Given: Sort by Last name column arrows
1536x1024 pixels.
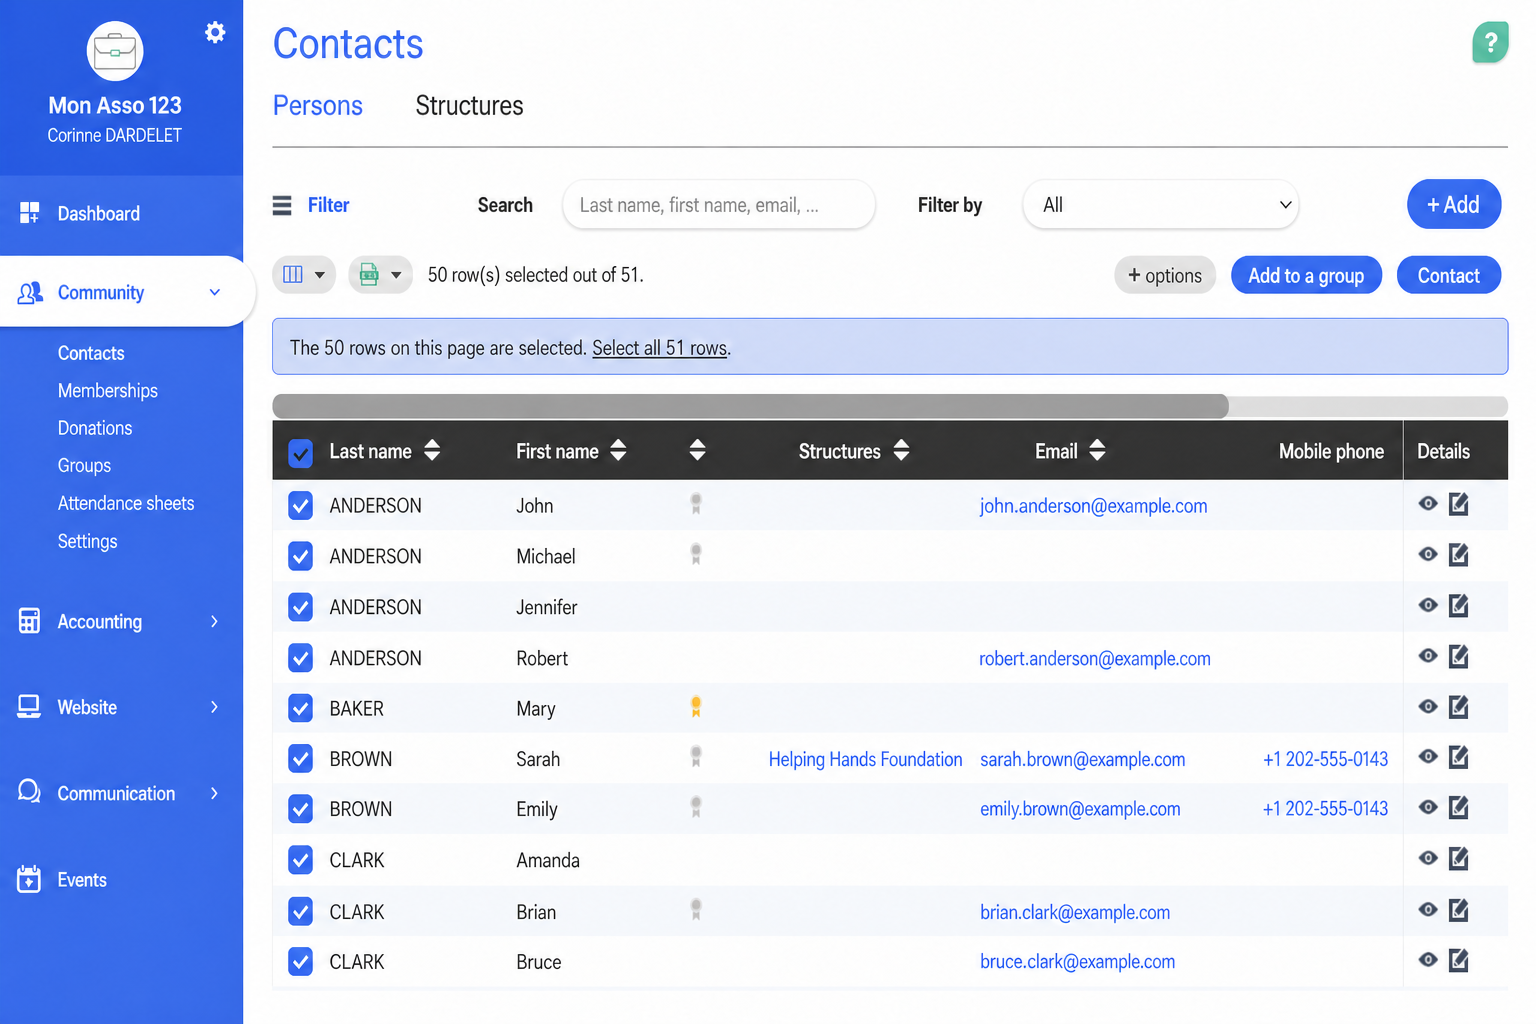Looking at the screenshot, I should (x=432, y=450).
